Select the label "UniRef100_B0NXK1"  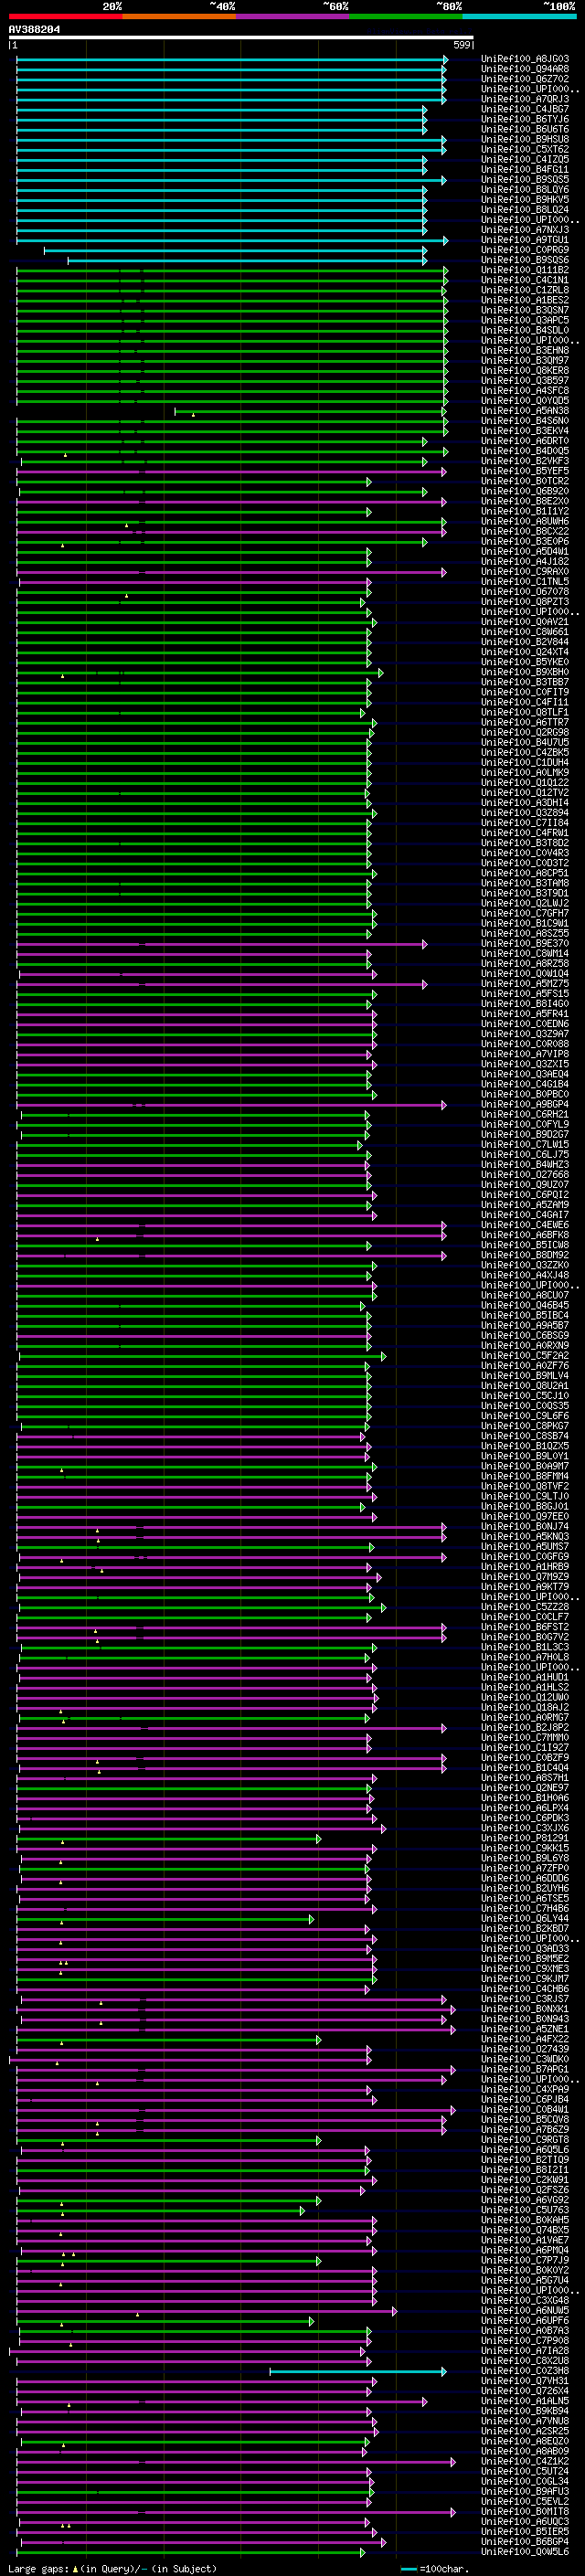525,2008
